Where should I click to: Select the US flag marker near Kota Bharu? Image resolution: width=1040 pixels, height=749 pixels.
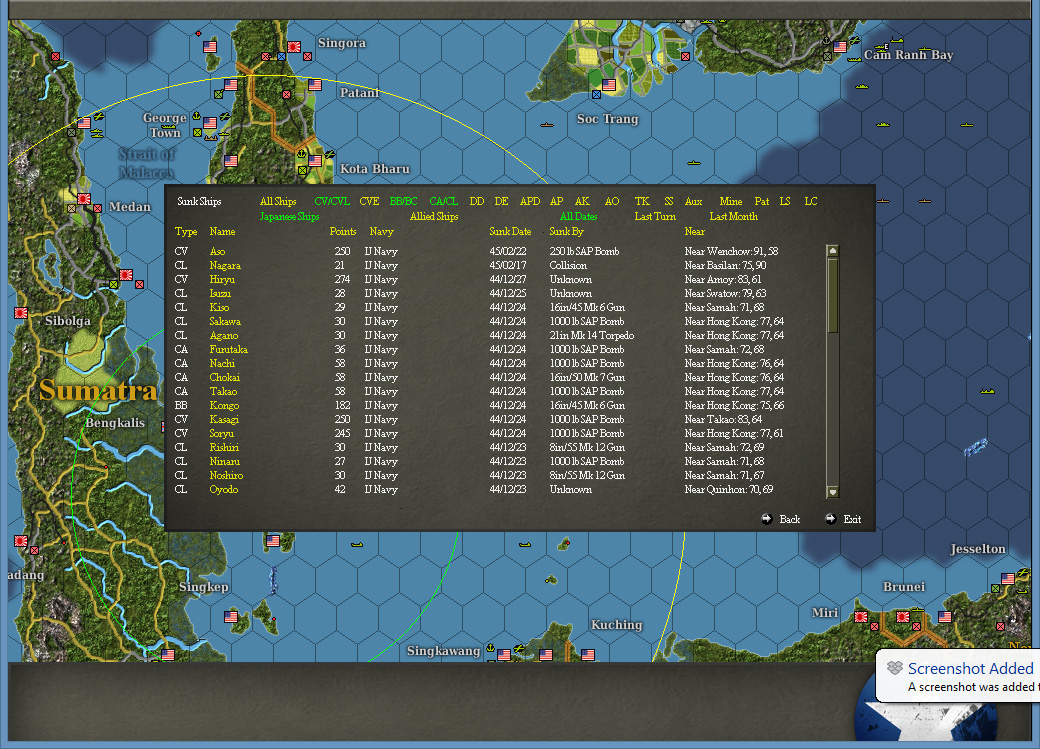(314, 160)
